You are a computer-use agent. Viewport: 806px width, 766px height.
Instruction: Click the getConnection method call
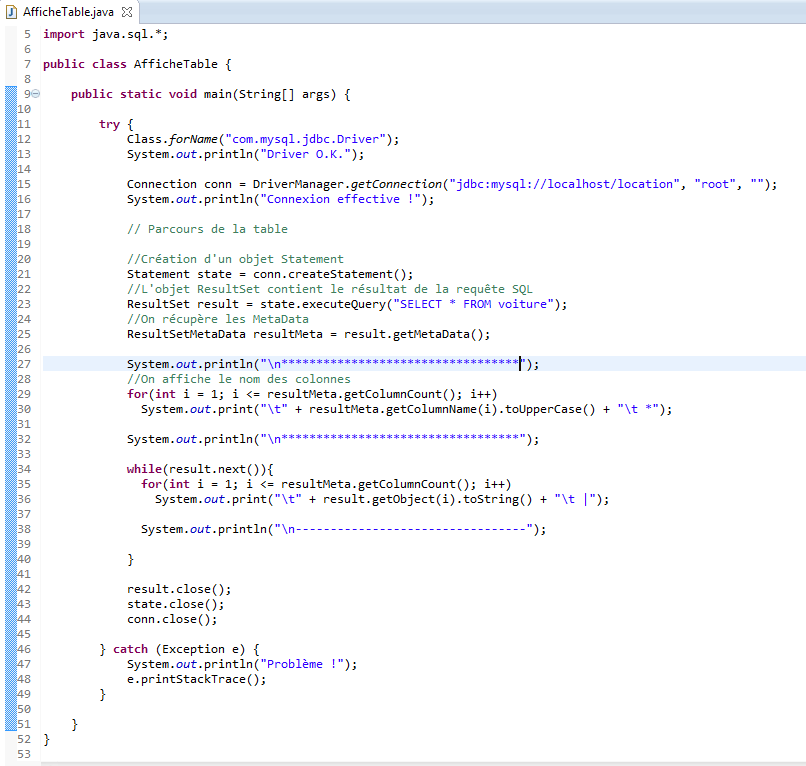coord(394,184)
